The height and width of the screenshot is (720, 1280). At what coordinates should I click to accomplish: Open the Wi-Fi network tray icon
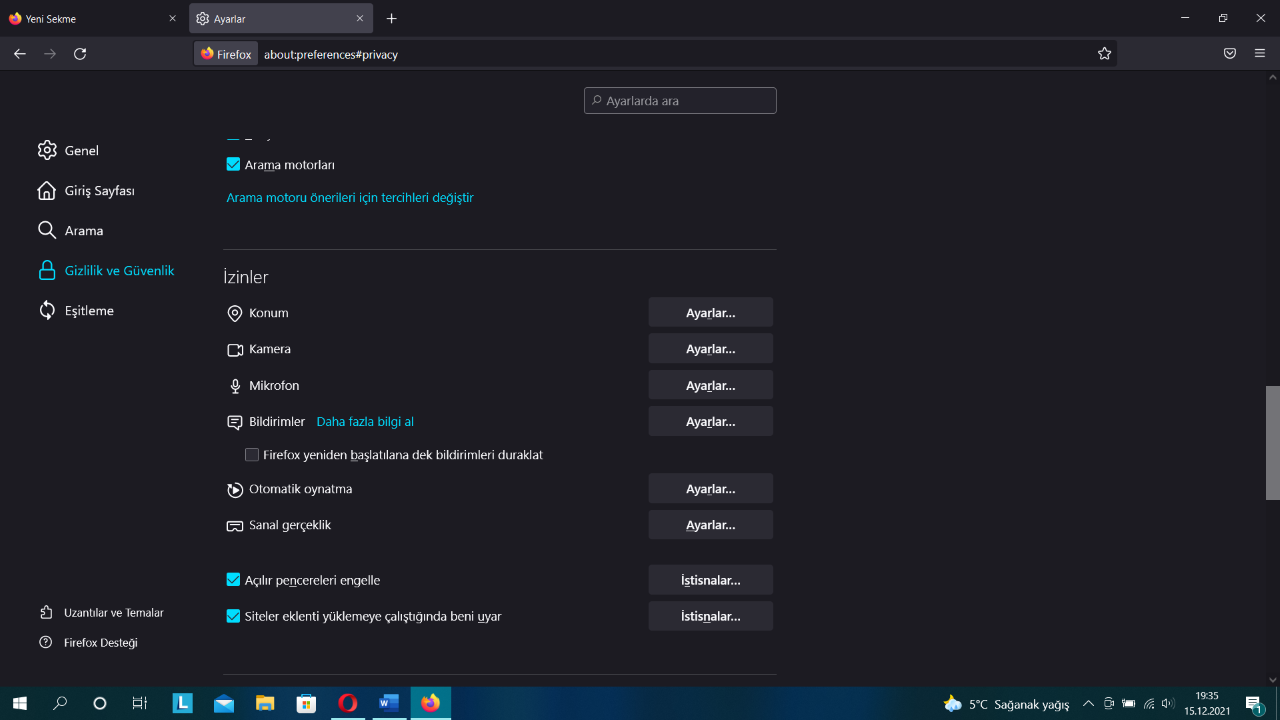1149,704
